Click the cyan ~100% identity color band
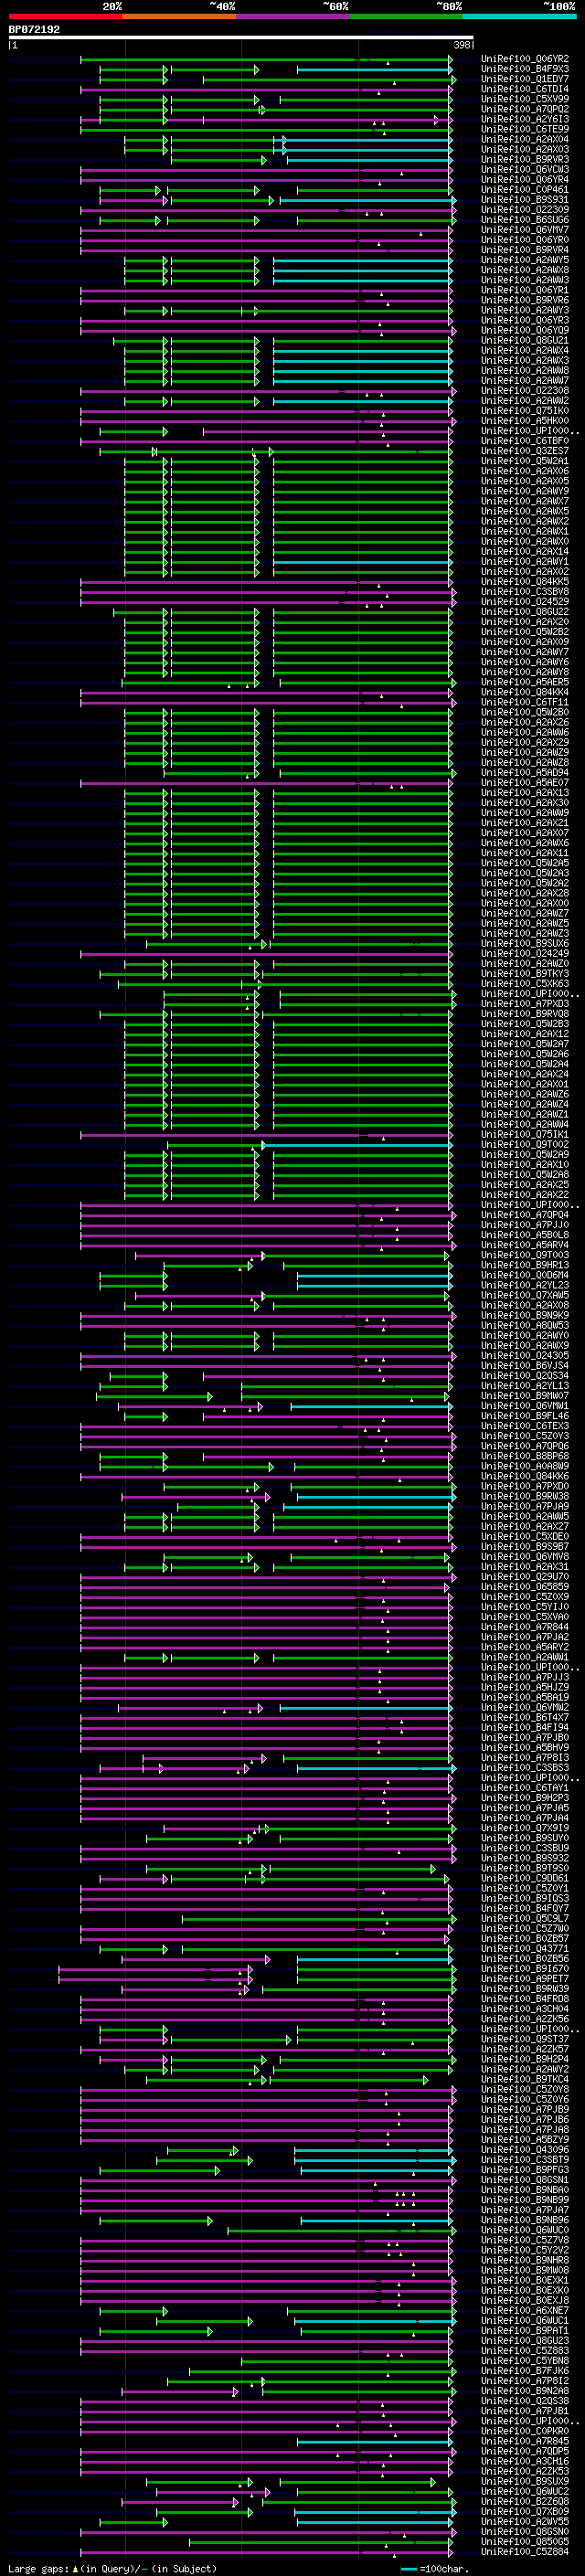The width and height of the screenshot is (585, 2576). tap(519, 16)
